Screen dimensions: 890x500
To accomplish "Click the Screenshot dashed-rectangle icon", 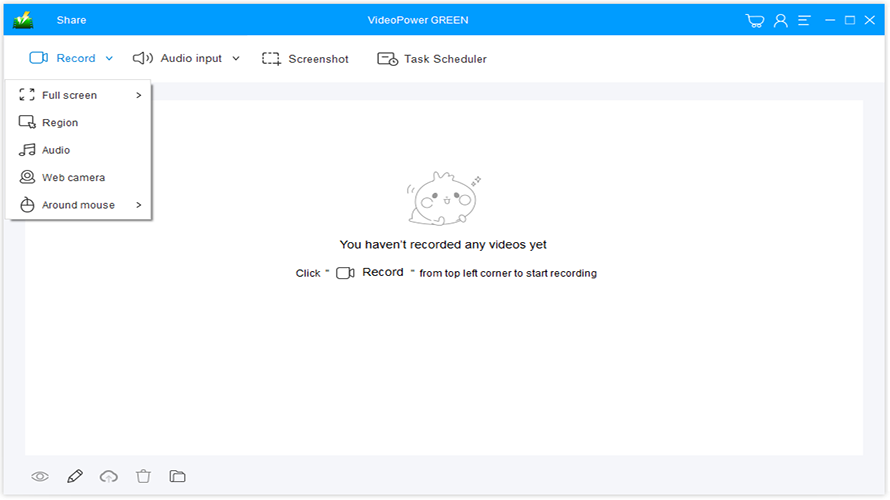I will pyautogui.click(x=271, y=59).
